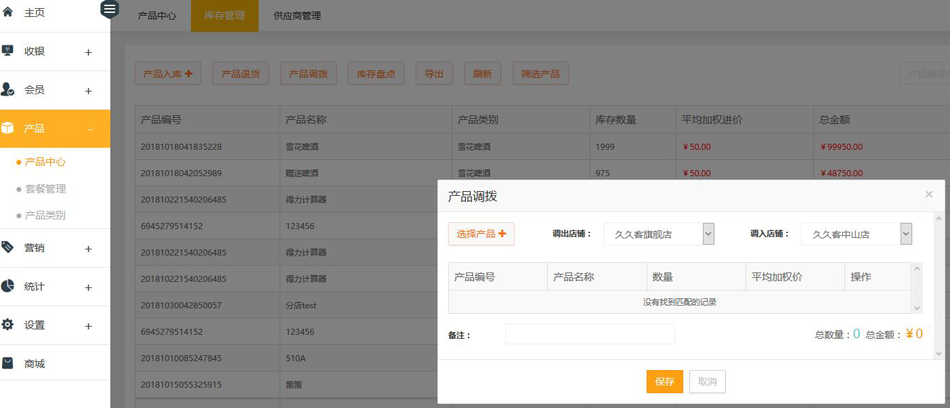Click the 会员 member icon

point(8,90)
